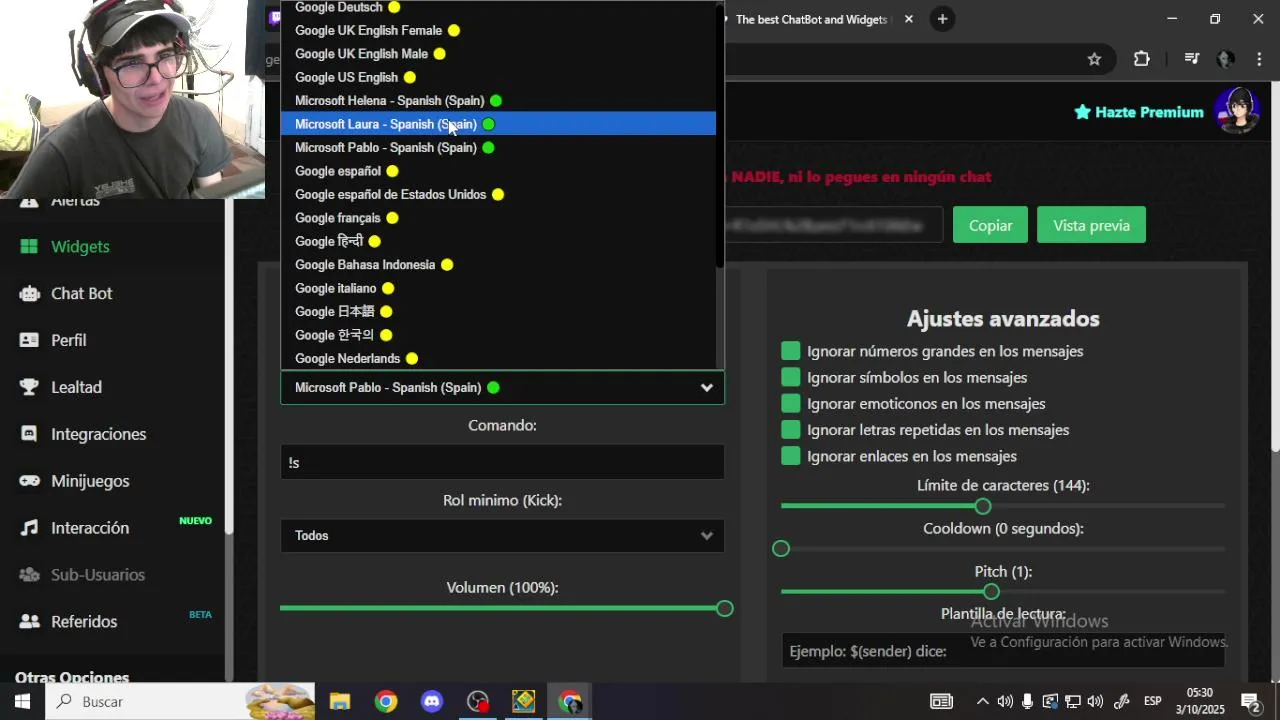Toggle Ignorar símbolos en los mensajes
1280x720 pixels.
pos(791,377)
